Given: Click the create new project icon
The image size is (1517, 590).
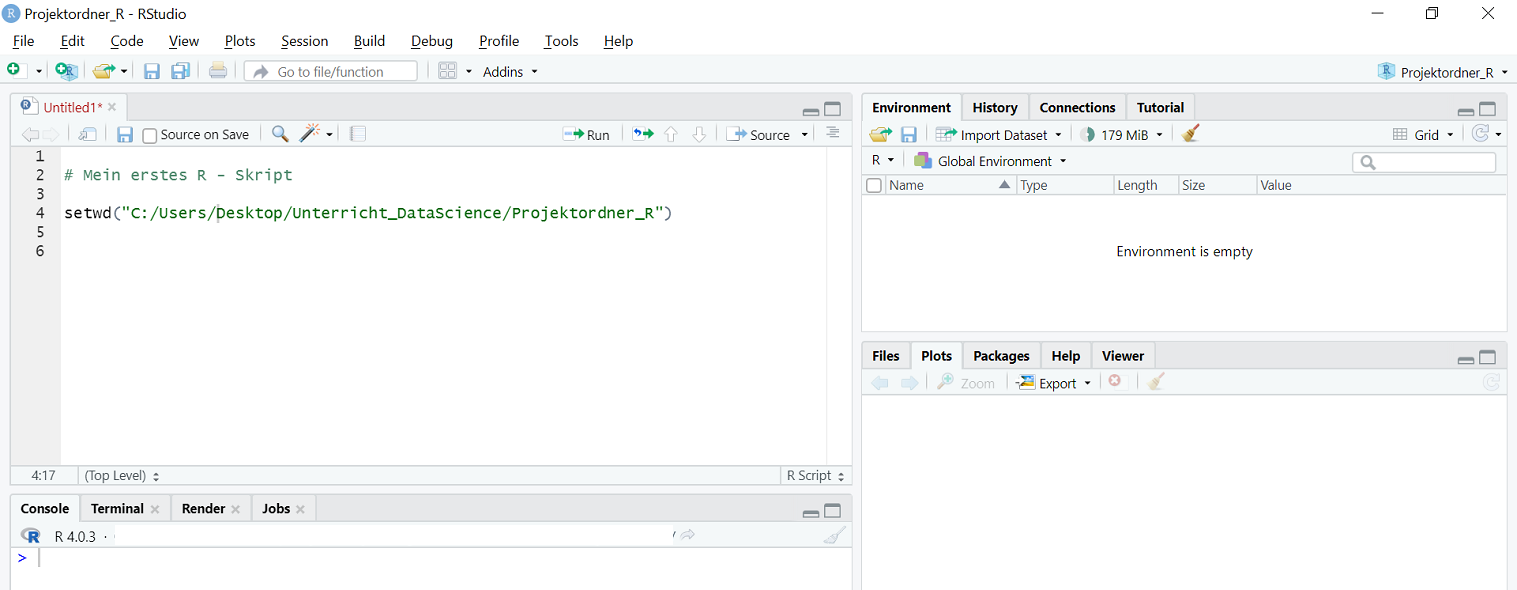Looking at the screenshot, I should 66,71.
